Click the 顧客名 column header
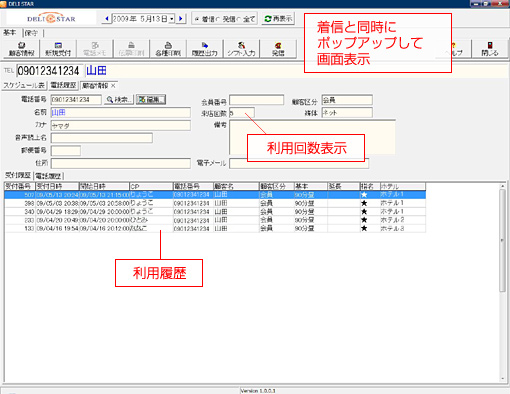This screenshot has width=510, height=394. [x=236, y=186]
